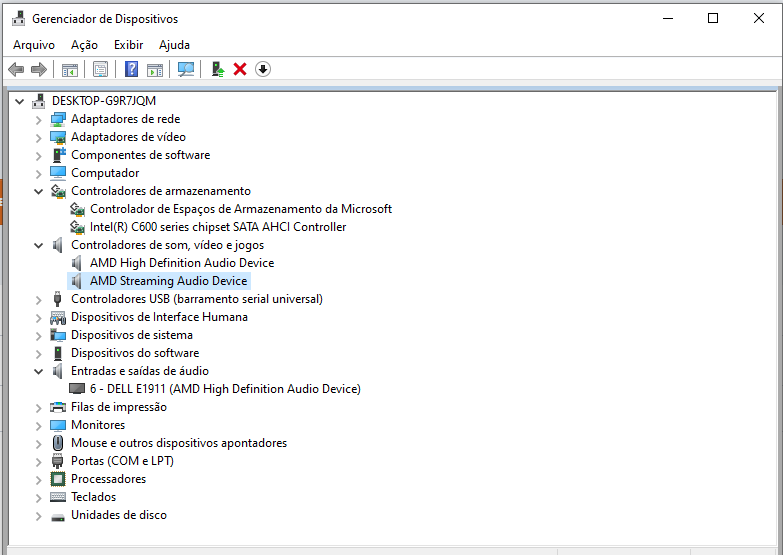Select AMD Streaming Audio Device

point(168,281)
